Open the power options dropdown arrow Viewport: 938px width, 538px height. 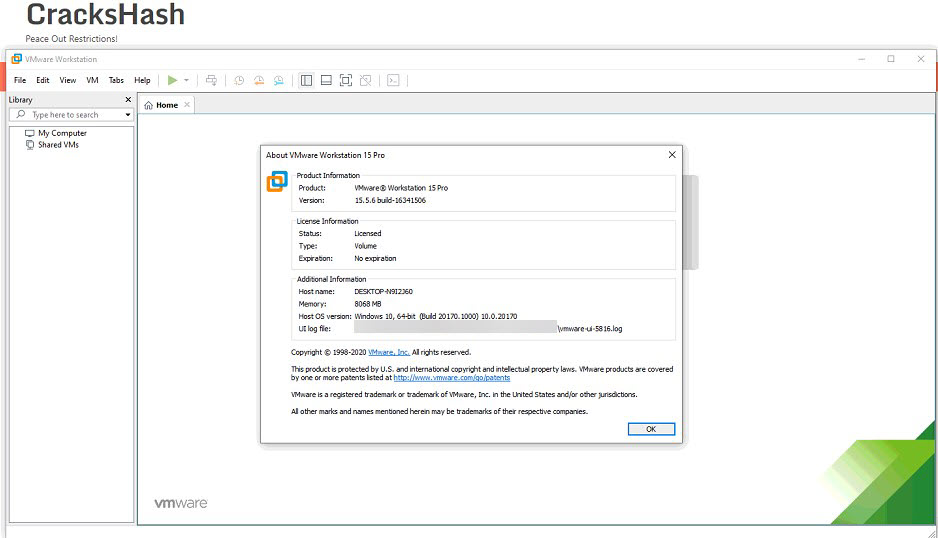(x=186, y=80)
